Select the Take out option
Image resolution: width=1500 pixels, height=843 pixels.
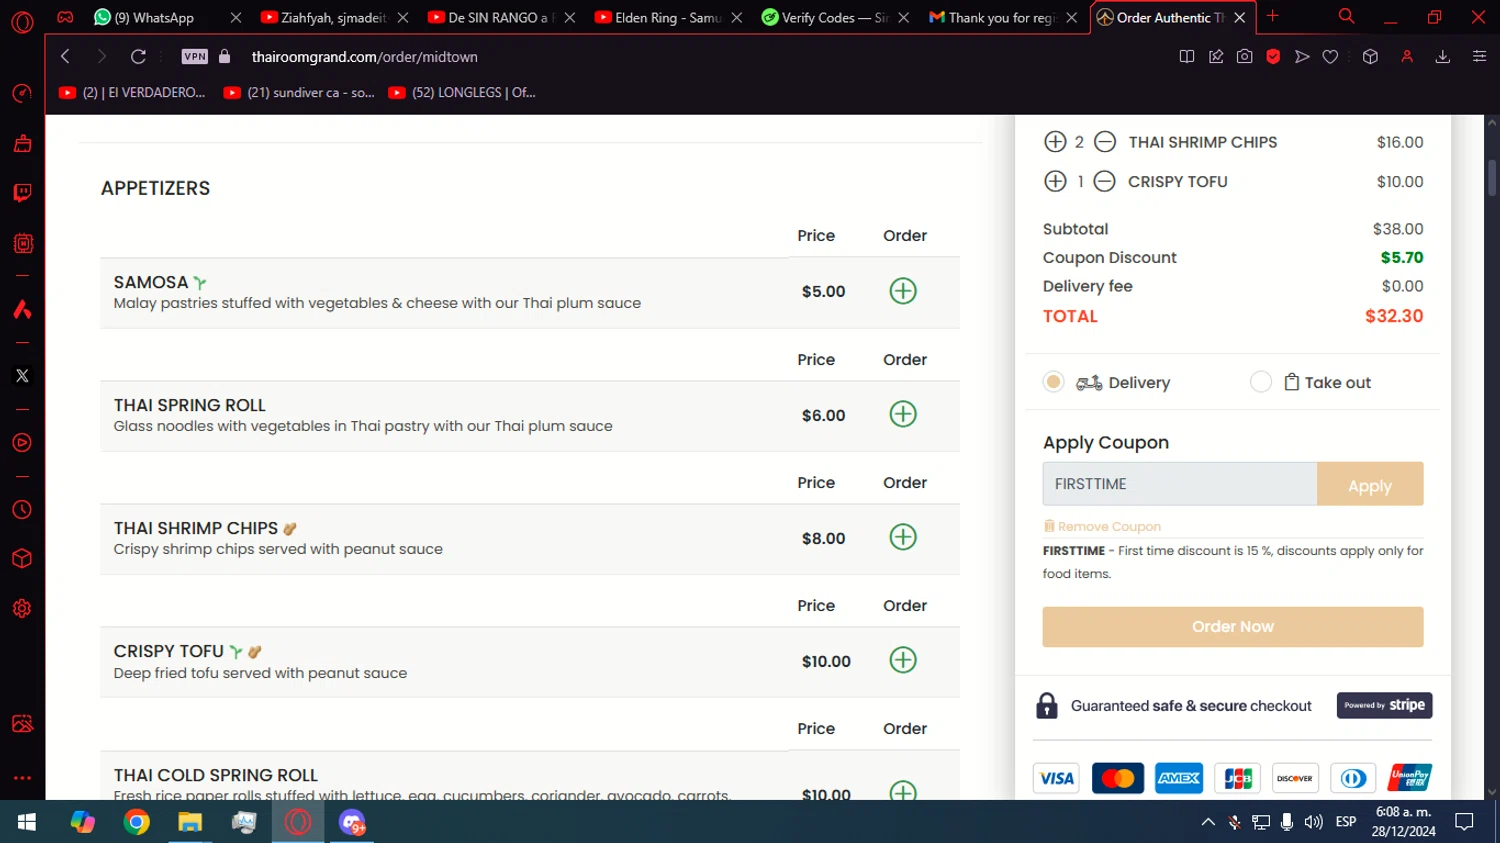1261,382
